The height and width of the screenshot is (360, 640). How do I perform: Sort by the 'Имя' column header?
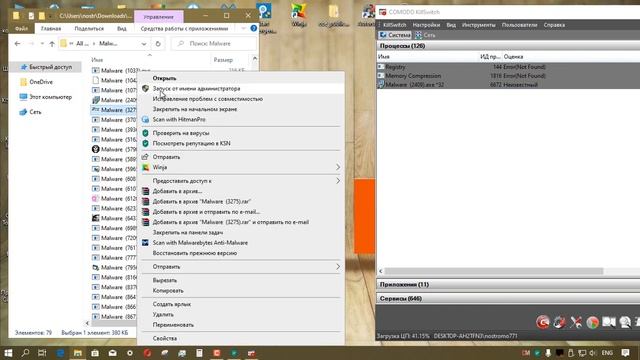pos(97,60)
